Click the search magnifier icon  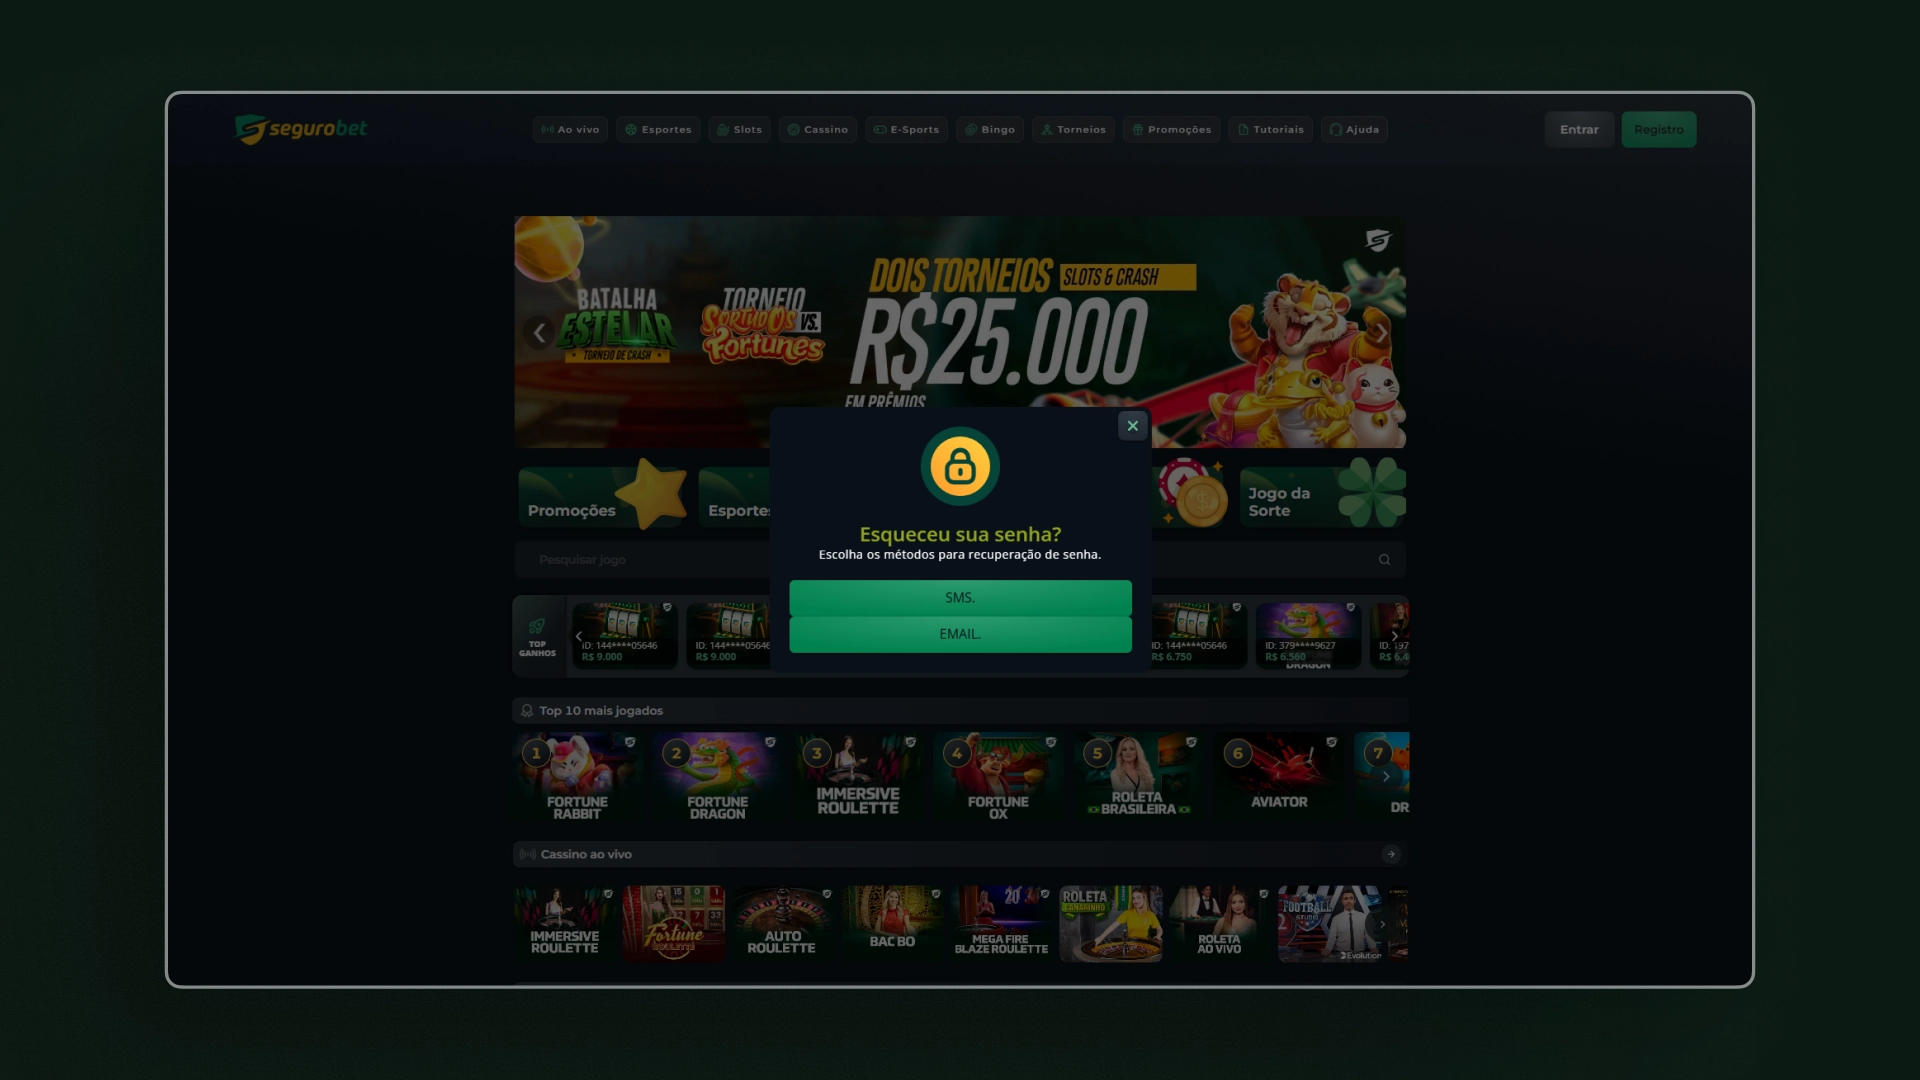[1385, 560]
